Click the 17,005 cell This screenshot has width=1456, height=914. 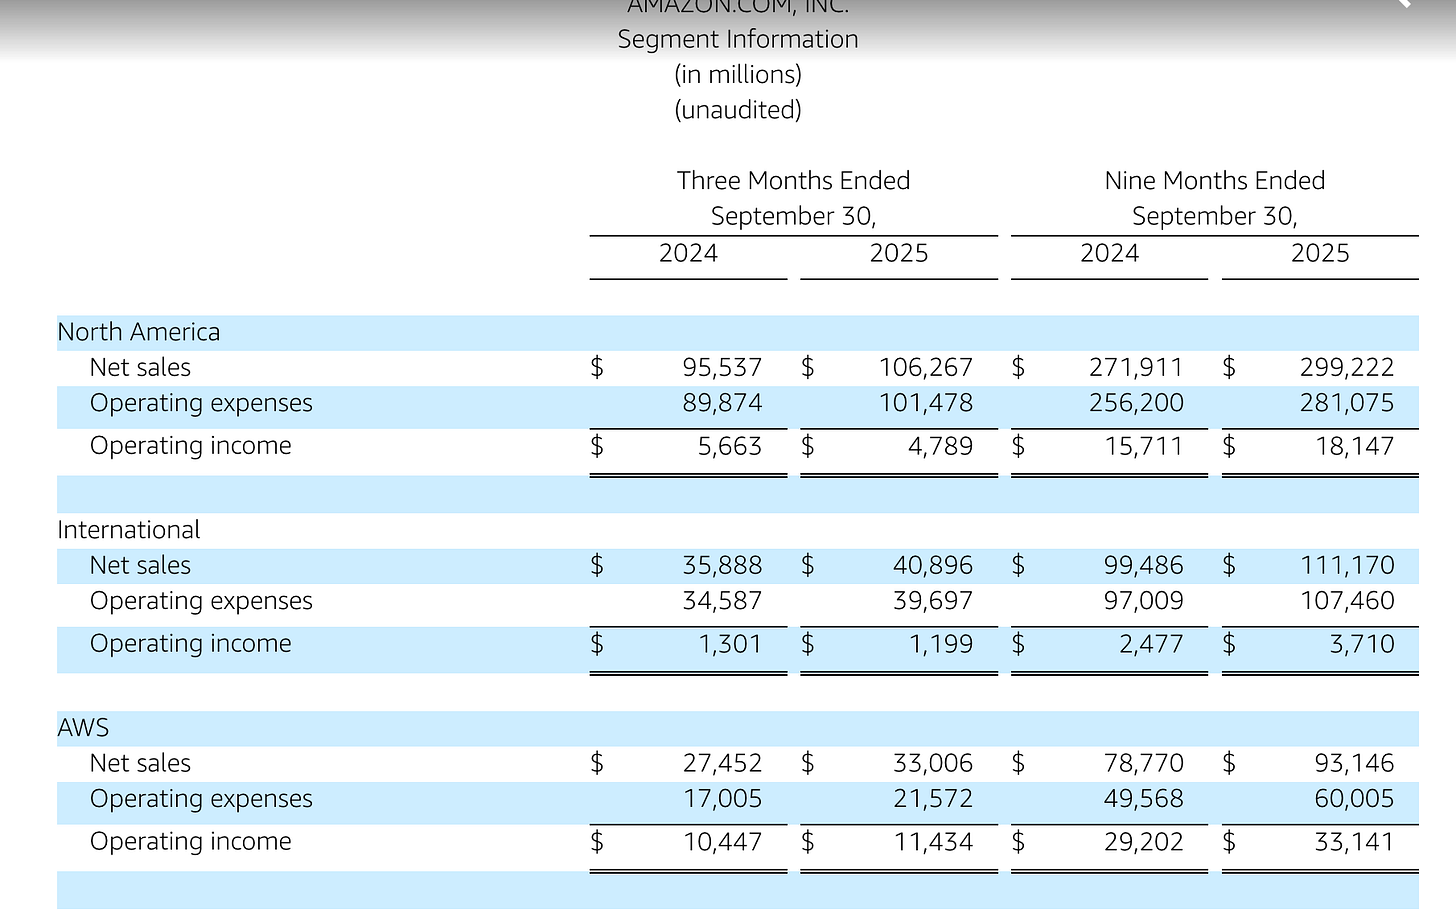coord(722,799)
